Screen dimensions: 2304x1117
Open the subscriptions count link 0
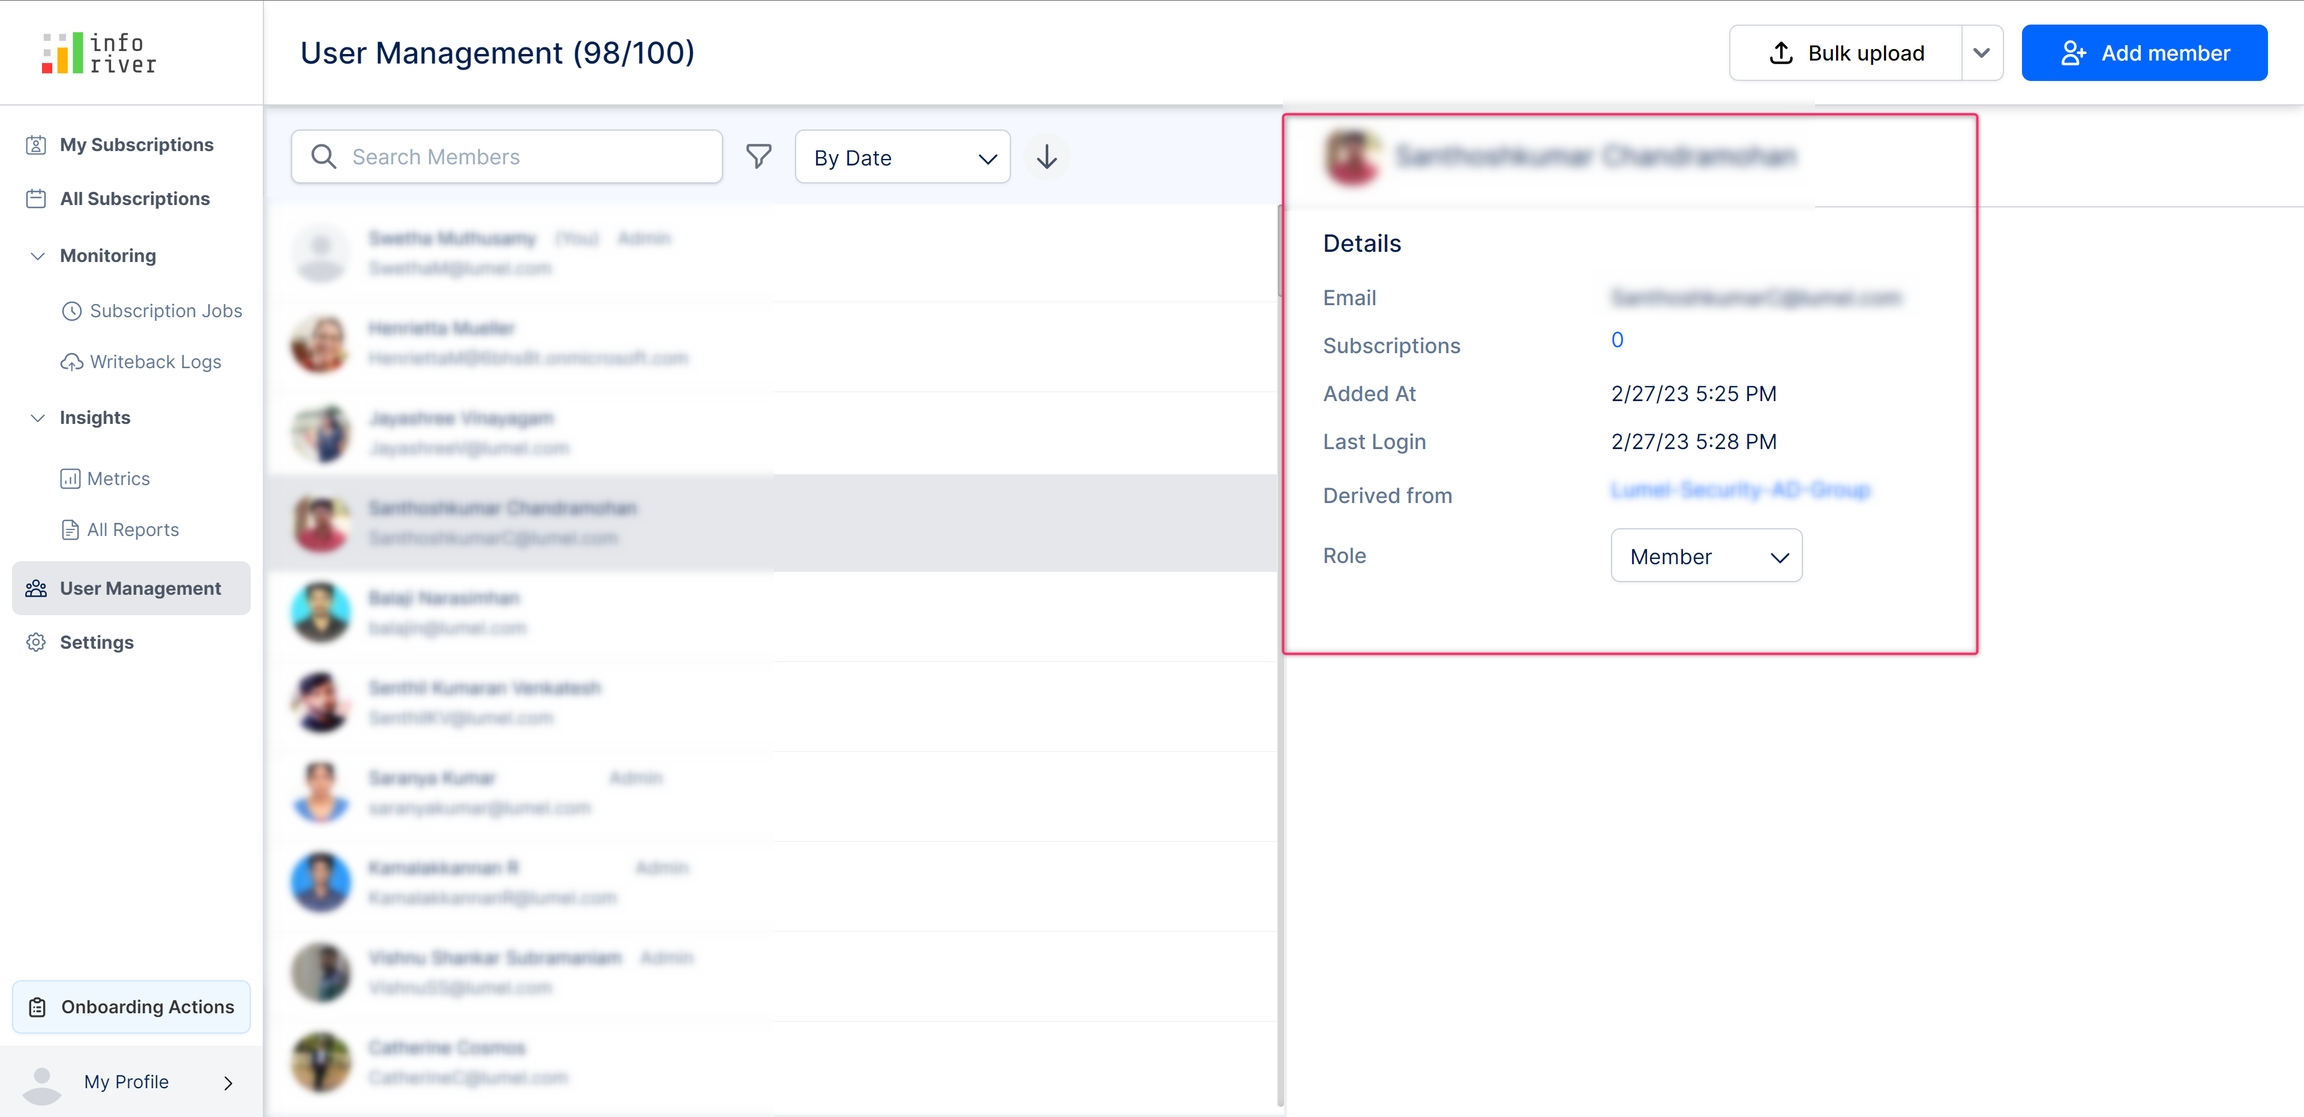click(1617, 340)
